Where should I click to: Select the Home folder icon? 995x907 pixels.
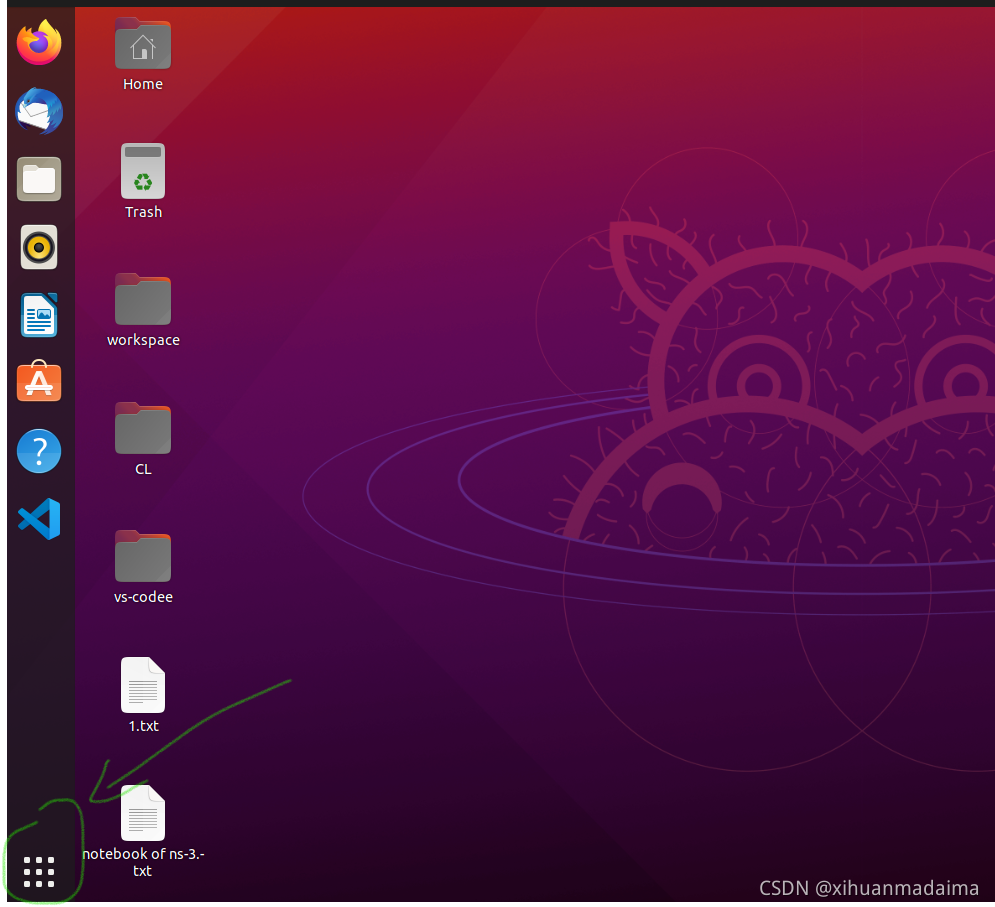143,43
